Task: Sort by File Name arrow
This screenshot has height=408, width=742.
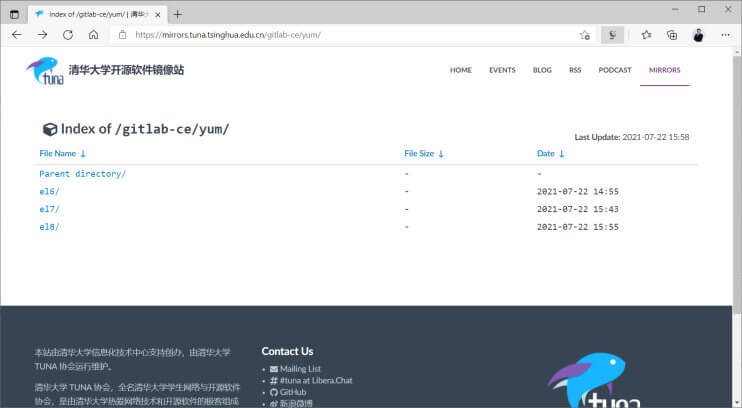Action: point(83,154)
